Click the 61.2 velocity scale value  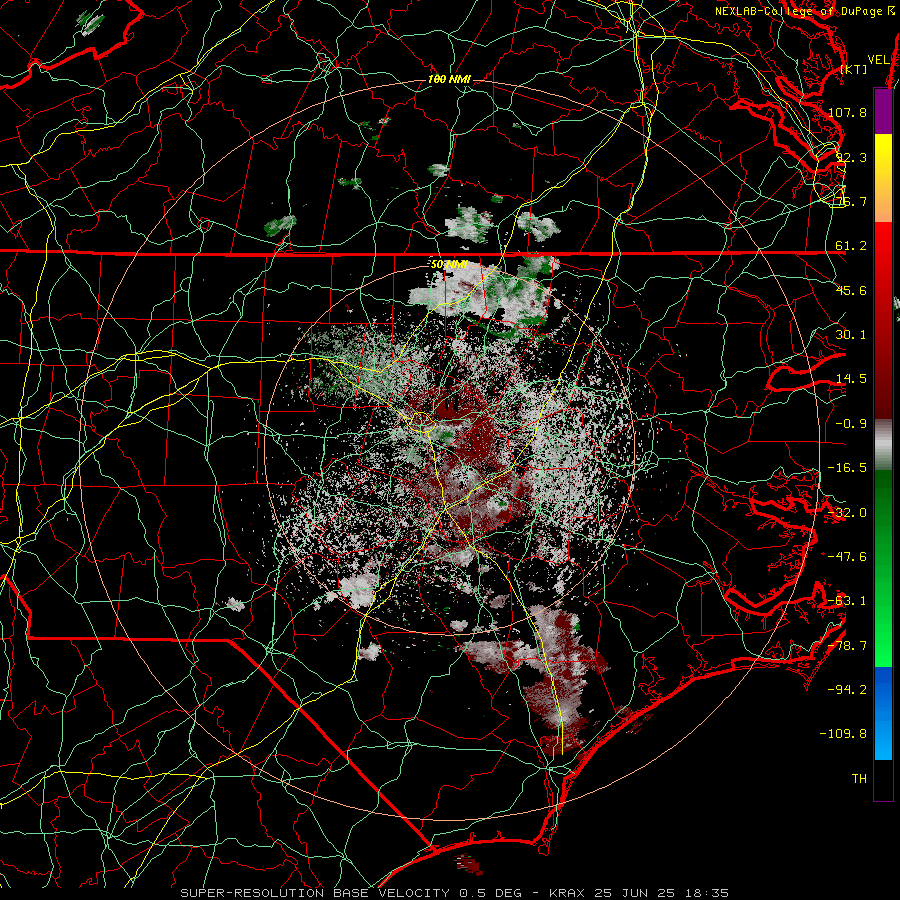[x=851, y=246]
